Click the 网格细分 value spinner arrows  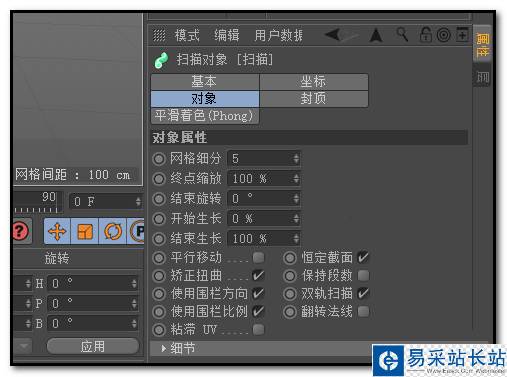coord(296,159)
